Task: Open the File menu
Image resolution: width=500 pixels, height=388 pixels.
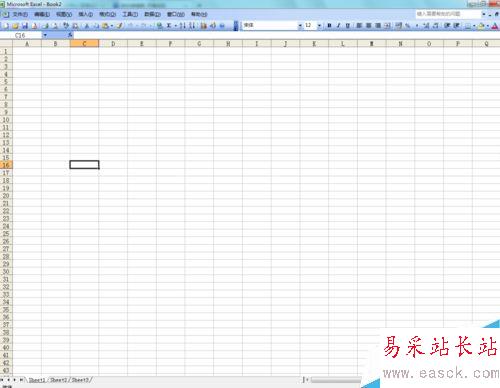Action: pyautogui.click(x=20, y=14)
